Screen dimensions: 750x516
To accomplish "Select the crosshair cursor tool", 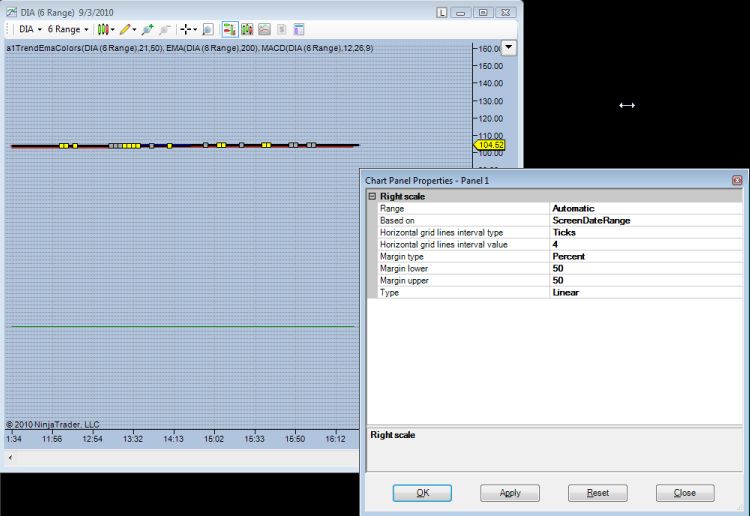I will coord(186,30).
